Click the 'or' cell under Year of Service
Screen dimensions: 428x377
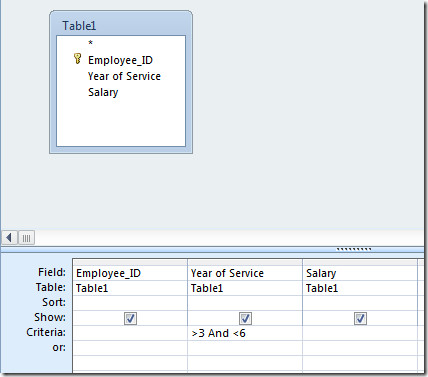coord(245,348)
